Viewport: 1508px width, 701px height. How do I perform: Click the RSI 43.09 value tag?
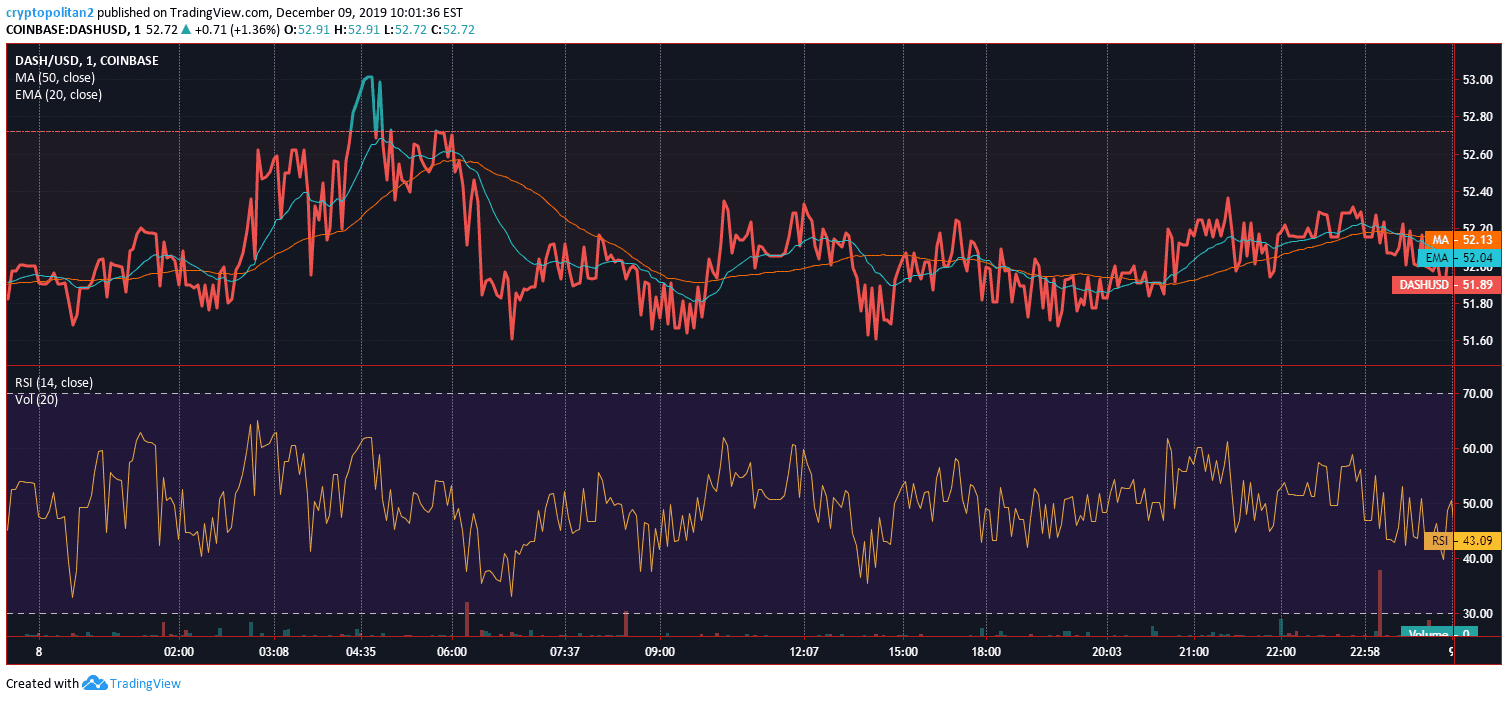[x=1463, y=541]
